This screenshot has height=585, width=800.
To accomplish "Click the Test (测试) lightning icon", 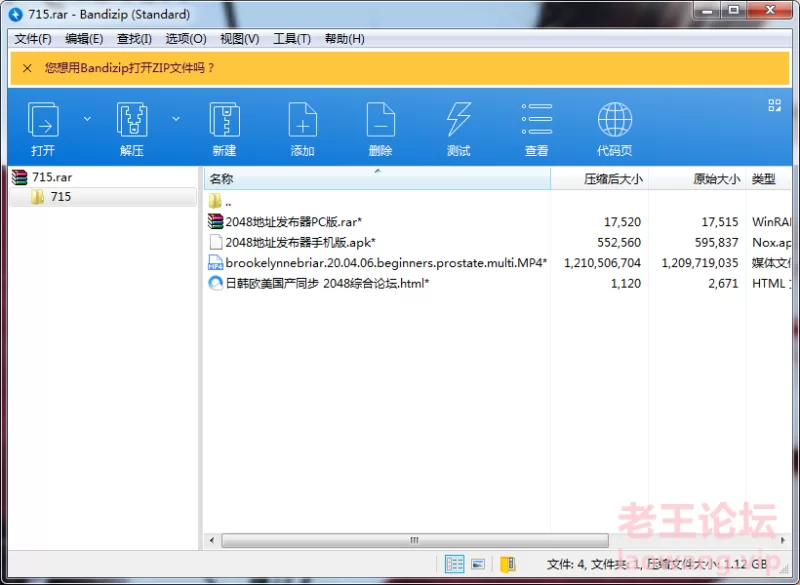I will (x=458, y=120).
